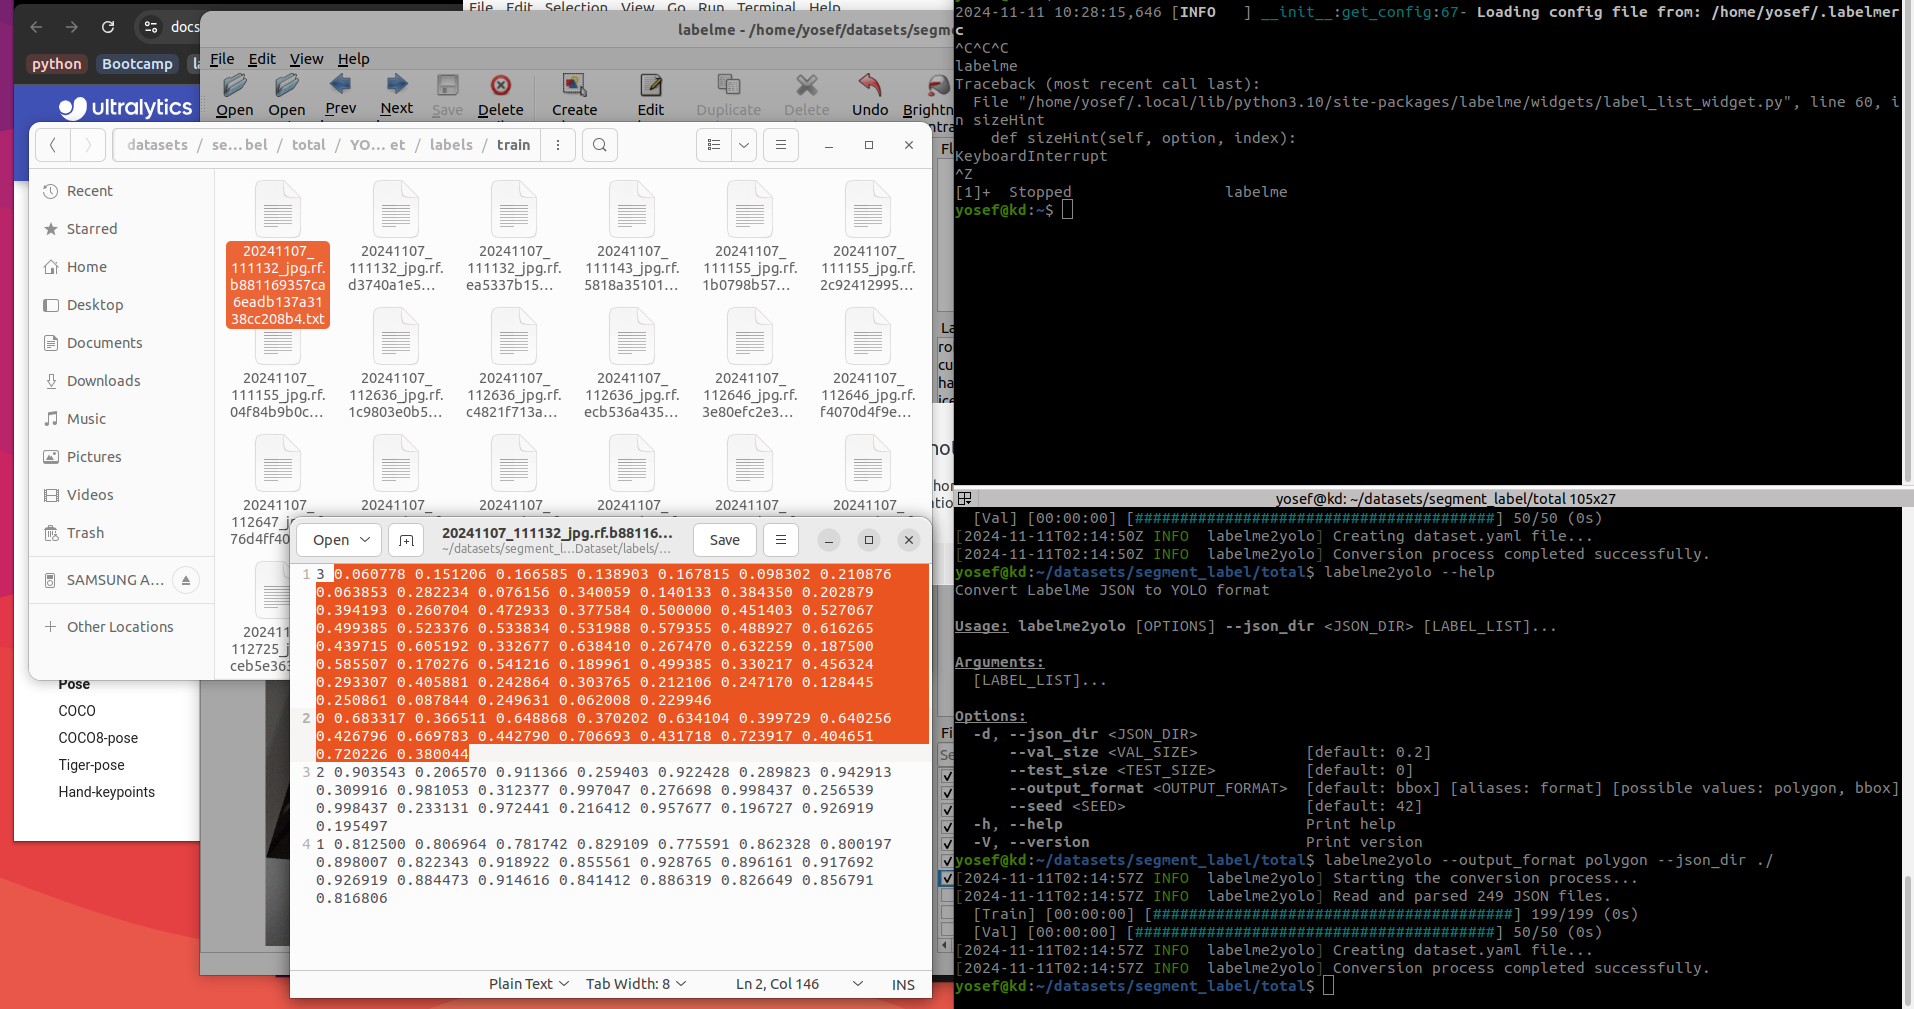1914x1009 pixels.
Task: Select file 20241107_111143_jpg.rf.5818a35101…
Action: click(632, 238)
